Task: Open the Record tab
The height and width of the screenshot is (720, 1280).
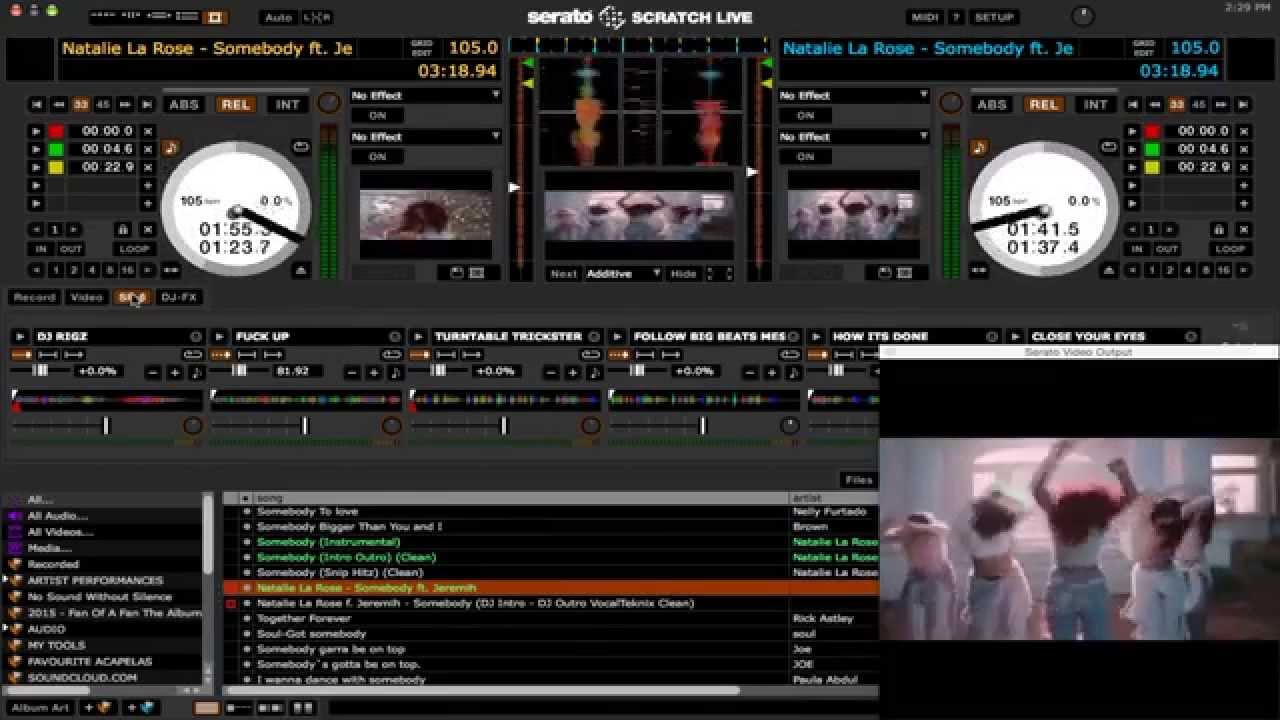Action: tap(34, 297)
